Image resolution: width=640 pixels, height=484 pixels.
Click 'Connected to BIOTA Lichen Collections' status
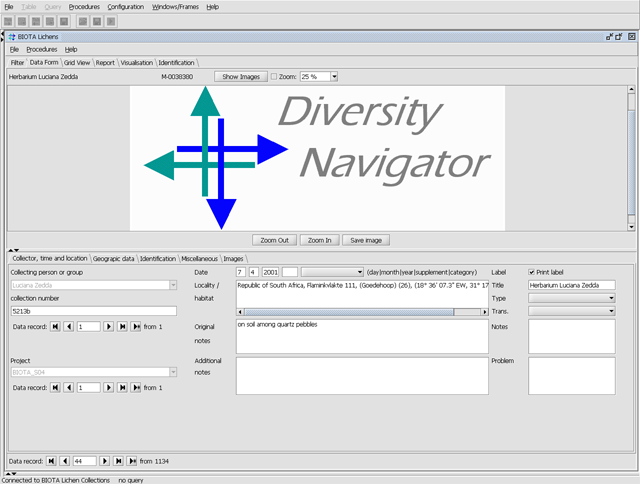56,480
